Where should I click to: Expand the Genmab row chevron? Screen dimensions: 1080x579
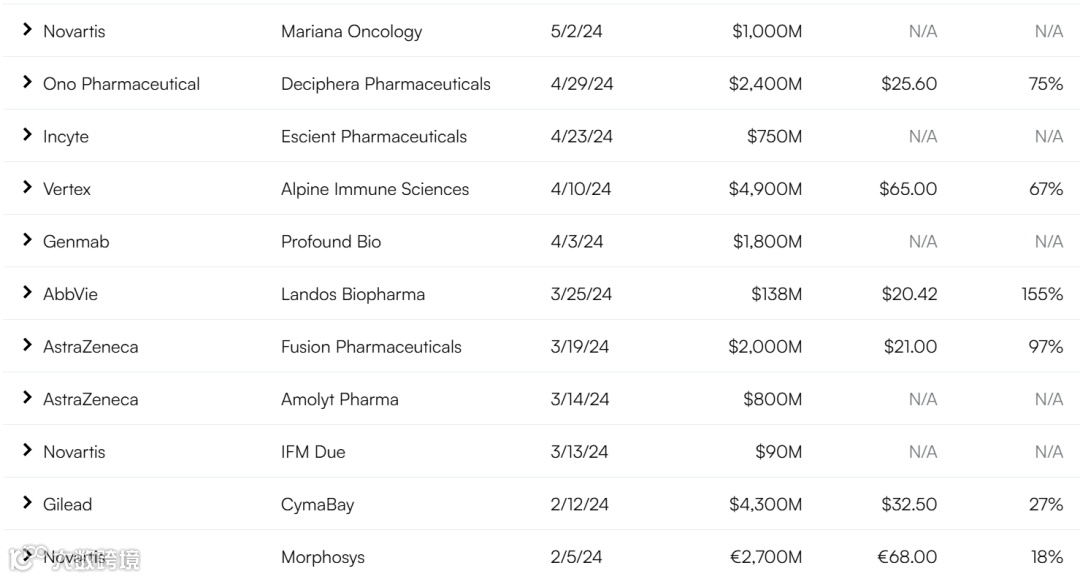click(x=27, y=241)
